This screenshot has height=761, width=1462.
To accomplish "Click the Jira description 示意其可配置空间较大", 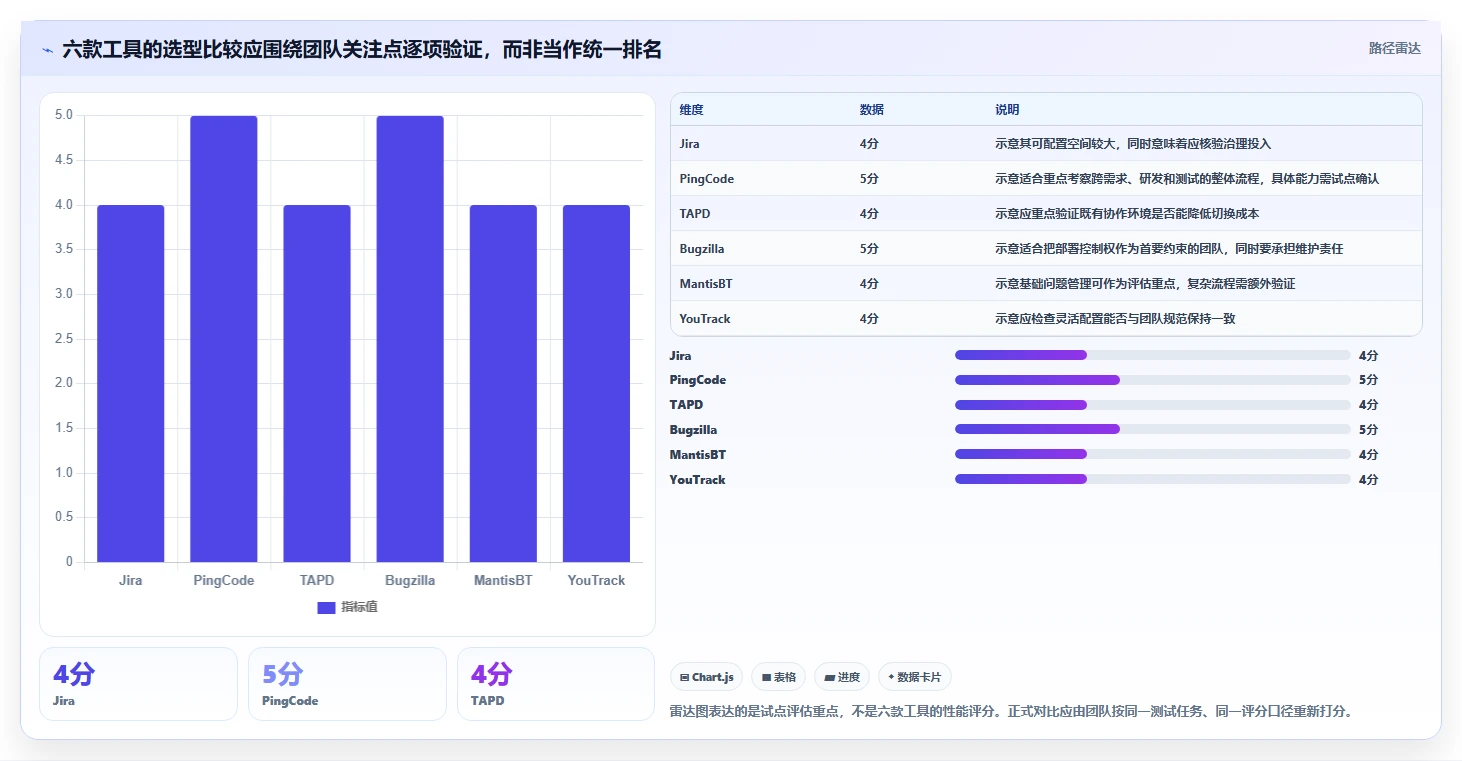I will [x=1133, y=144].
